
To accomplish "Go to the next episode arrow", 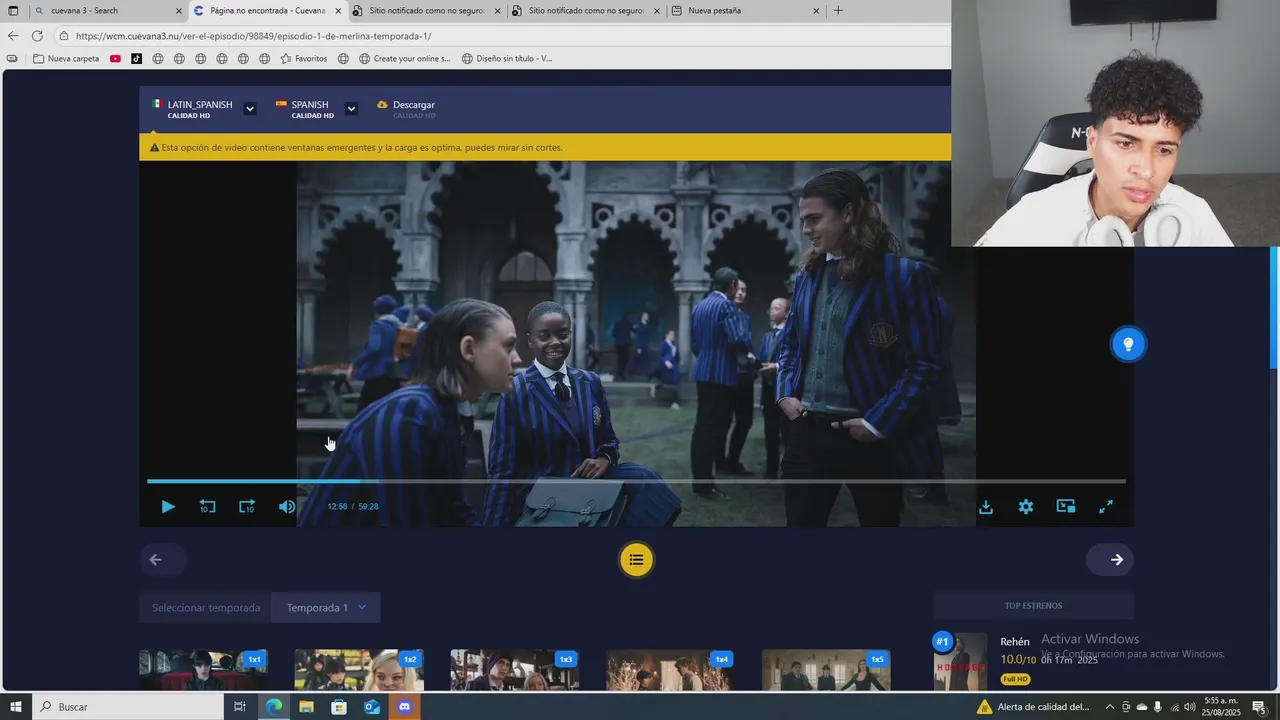I will pos(1110,560).
